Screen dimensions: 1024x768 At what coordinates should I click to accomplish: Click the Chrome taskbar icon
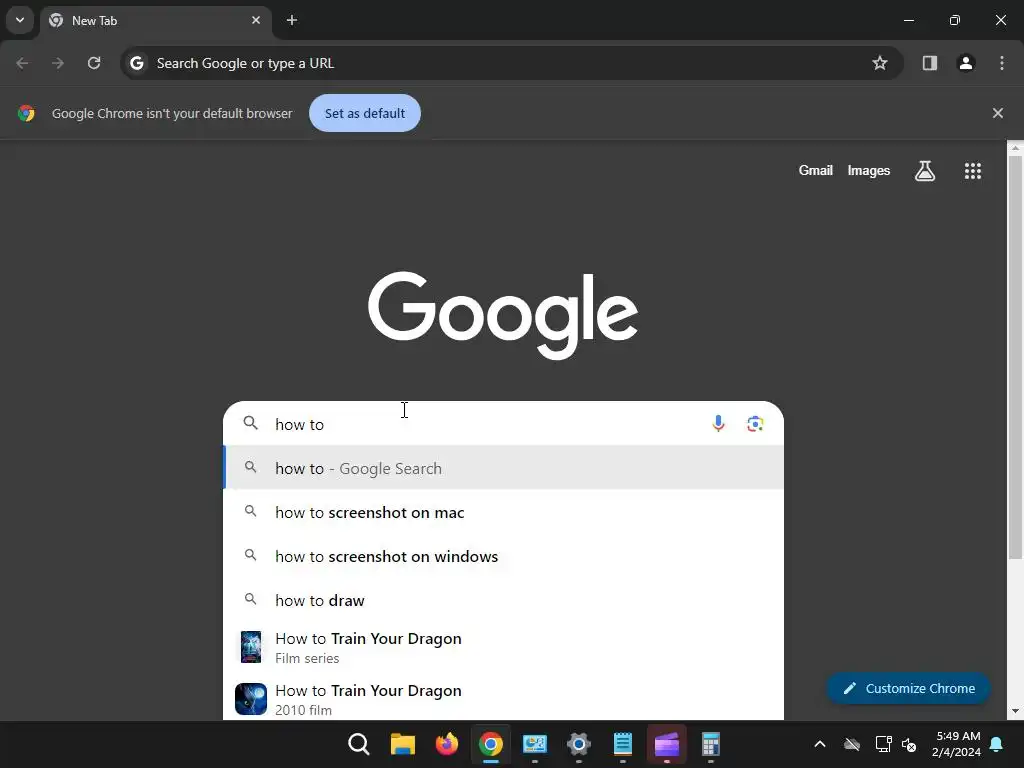tap(490, 744)
